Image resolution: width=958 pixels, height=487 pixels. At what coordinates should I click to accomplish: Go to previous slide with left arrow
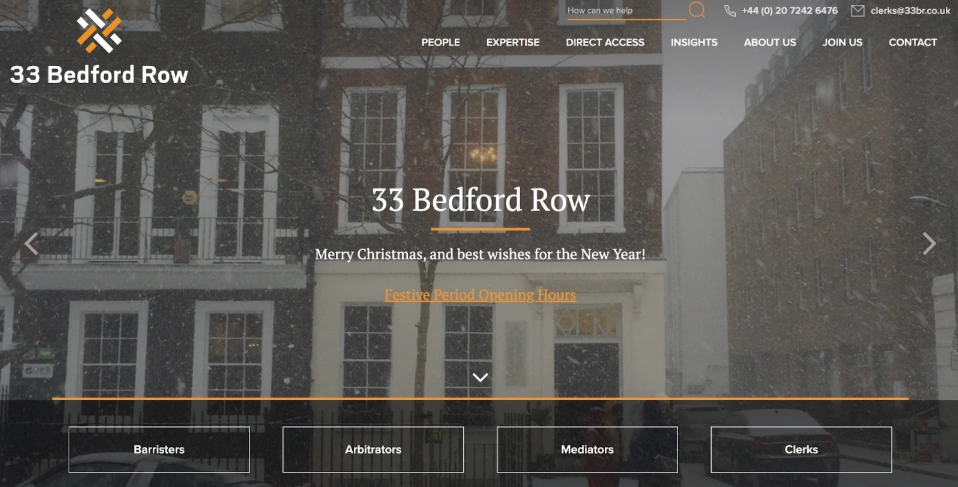click(31, 244)
